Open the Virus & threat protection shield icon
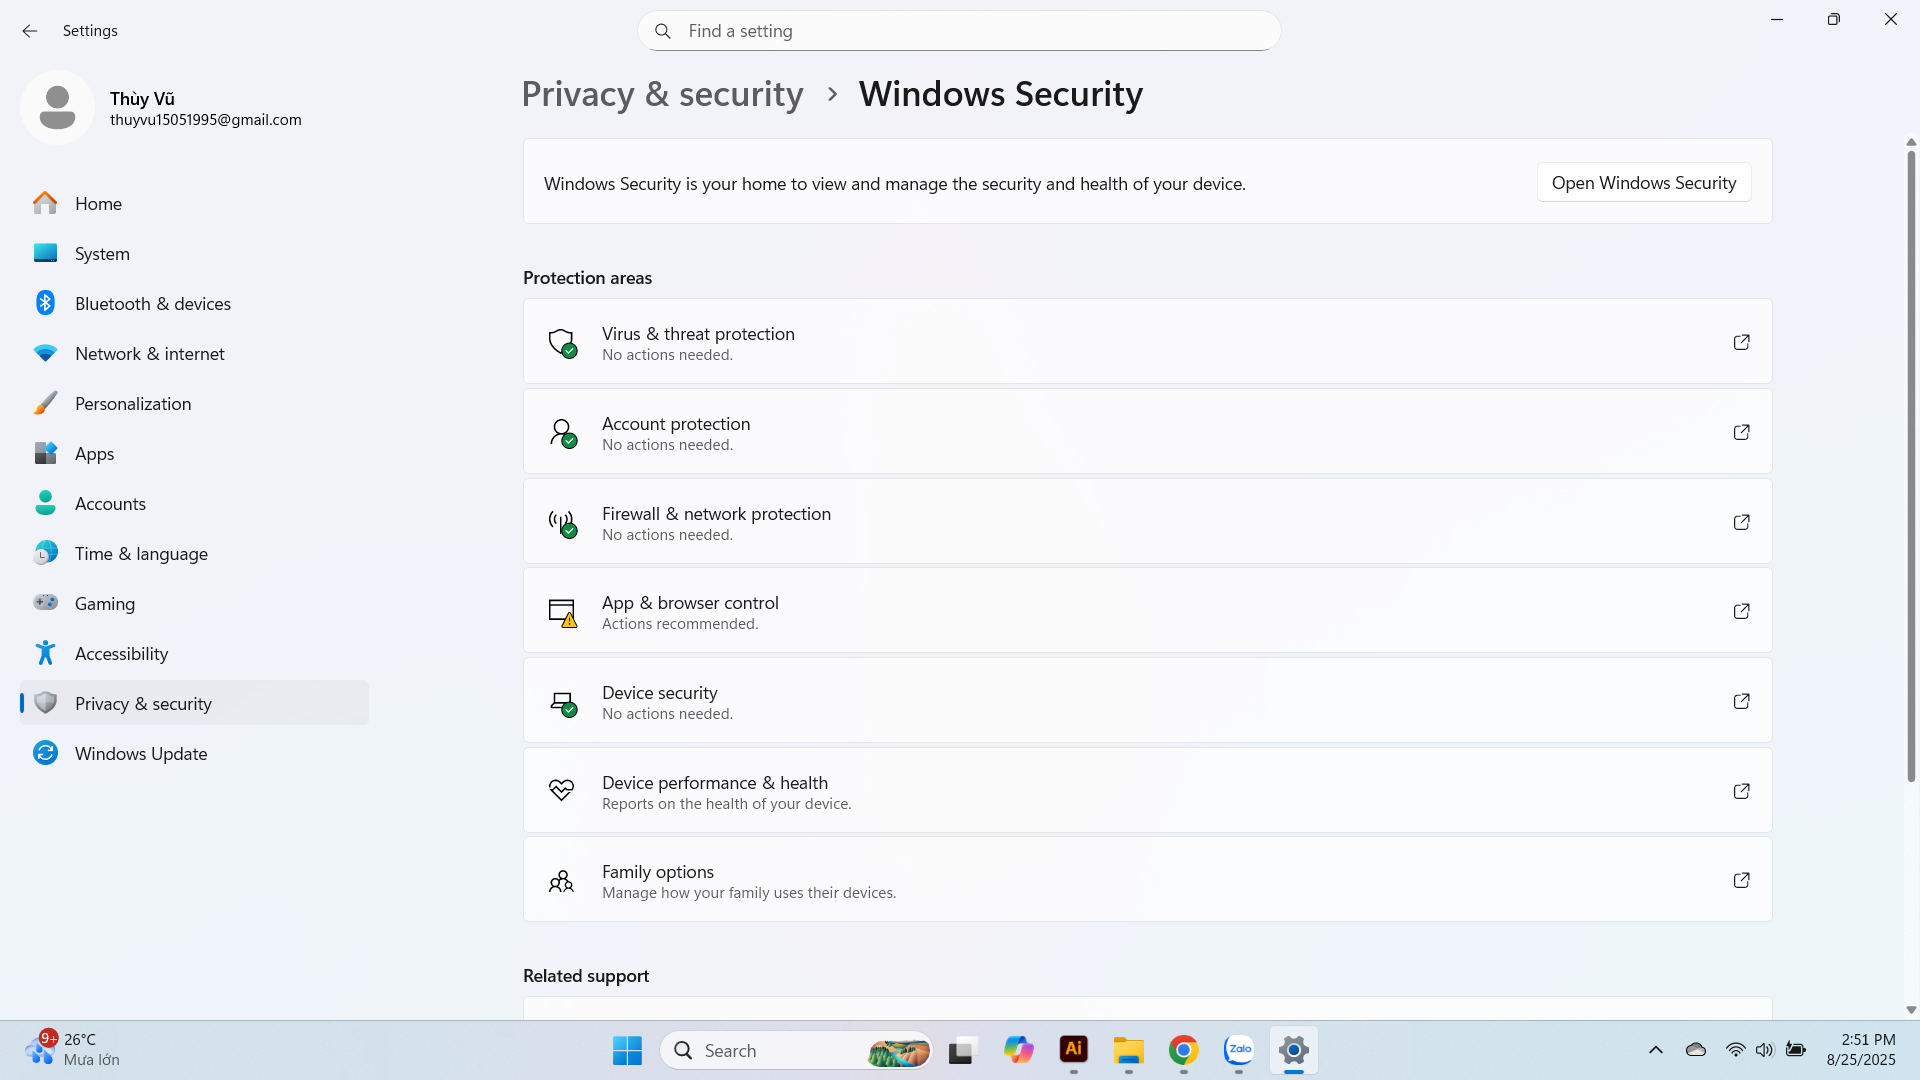This screenshot has width=1920, height=1080. 563,342
